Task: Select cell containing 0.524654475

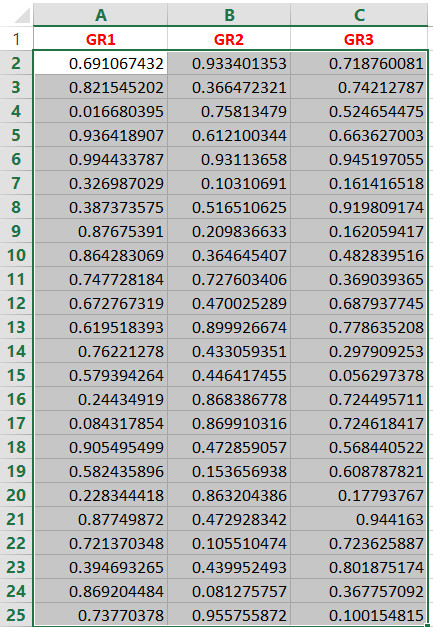Action: (x=359, y=111)
